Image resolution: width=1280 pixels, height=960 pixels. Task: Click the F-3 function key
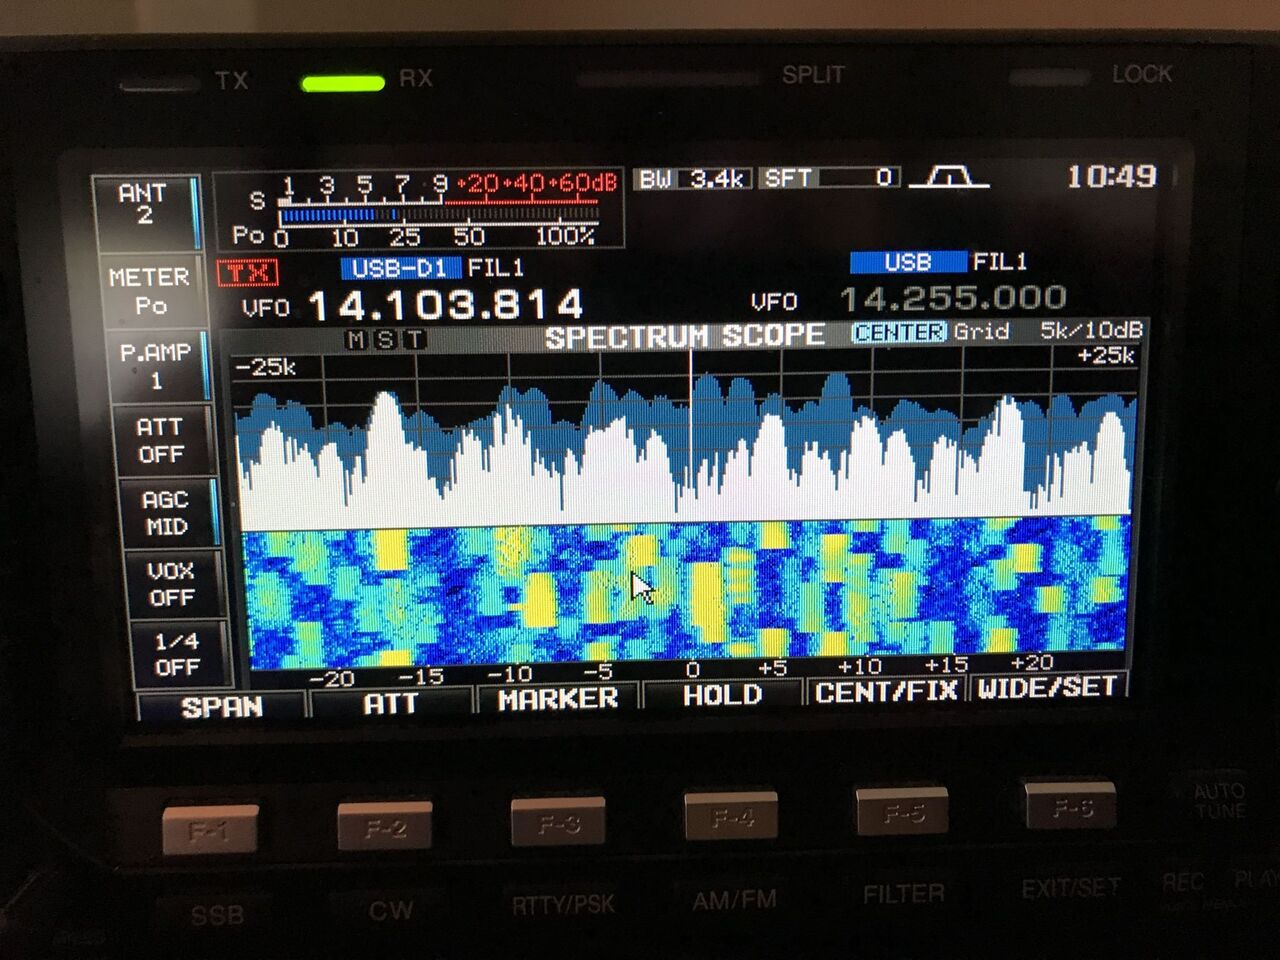point(558,821)
